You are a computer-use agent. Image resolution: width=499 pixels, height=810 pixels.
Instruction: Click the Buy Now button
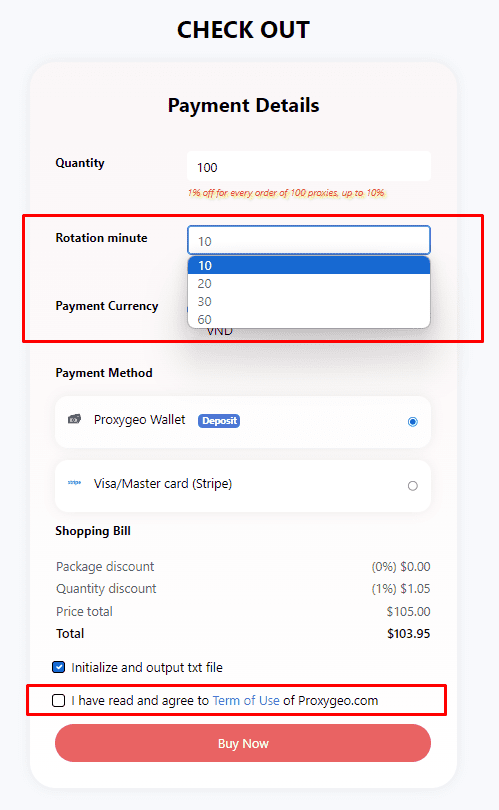click(243, 743)
